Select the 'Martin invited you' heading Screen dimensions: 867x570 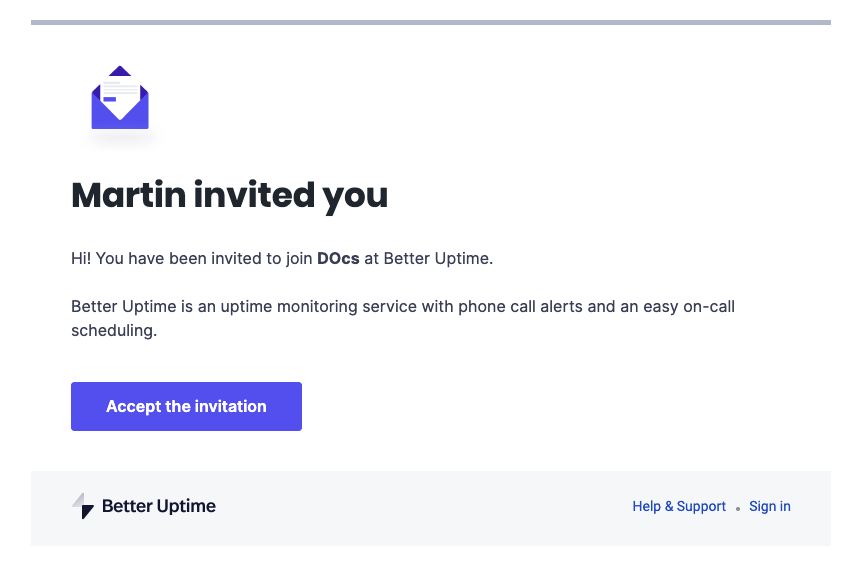pos(229,196)
